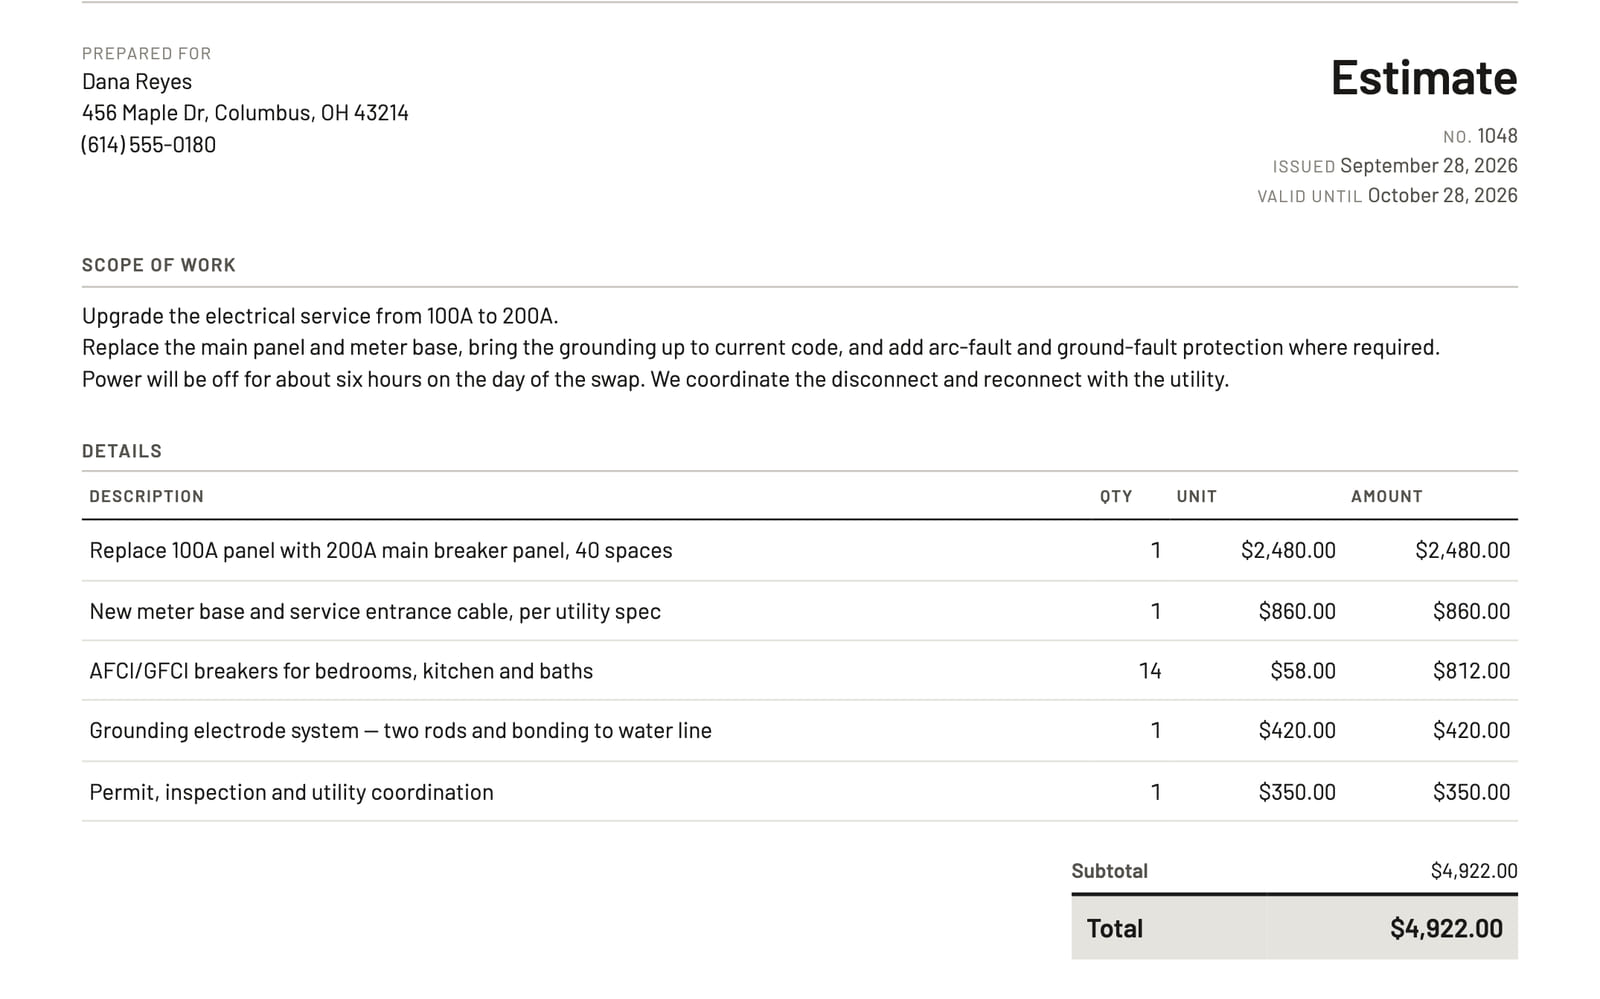Click the Scope of Work heading
This screenshot has width=1600, height=999.
(x=159, y=265)
